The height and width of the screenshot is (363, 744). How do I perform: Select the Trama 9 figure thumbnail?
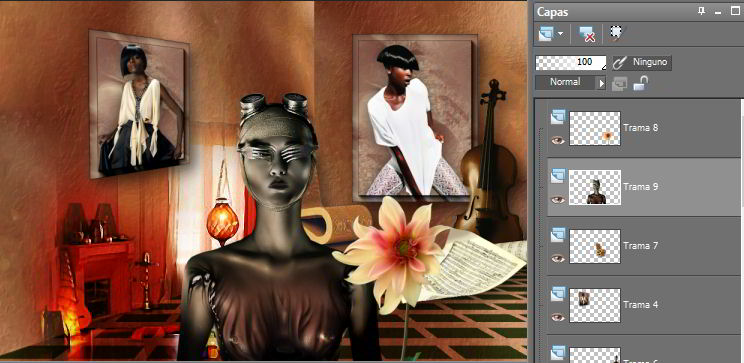point(595,187)
